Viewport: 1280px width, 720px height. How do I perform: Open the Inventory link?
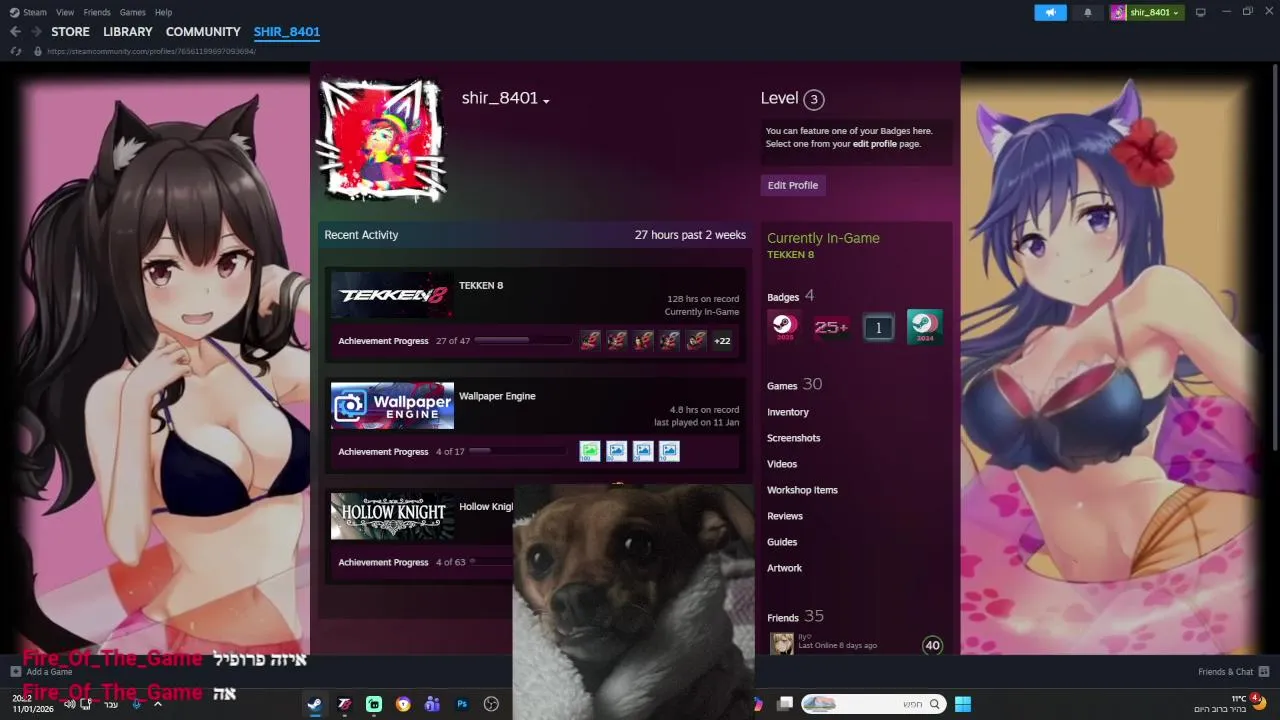pos(788,412)
